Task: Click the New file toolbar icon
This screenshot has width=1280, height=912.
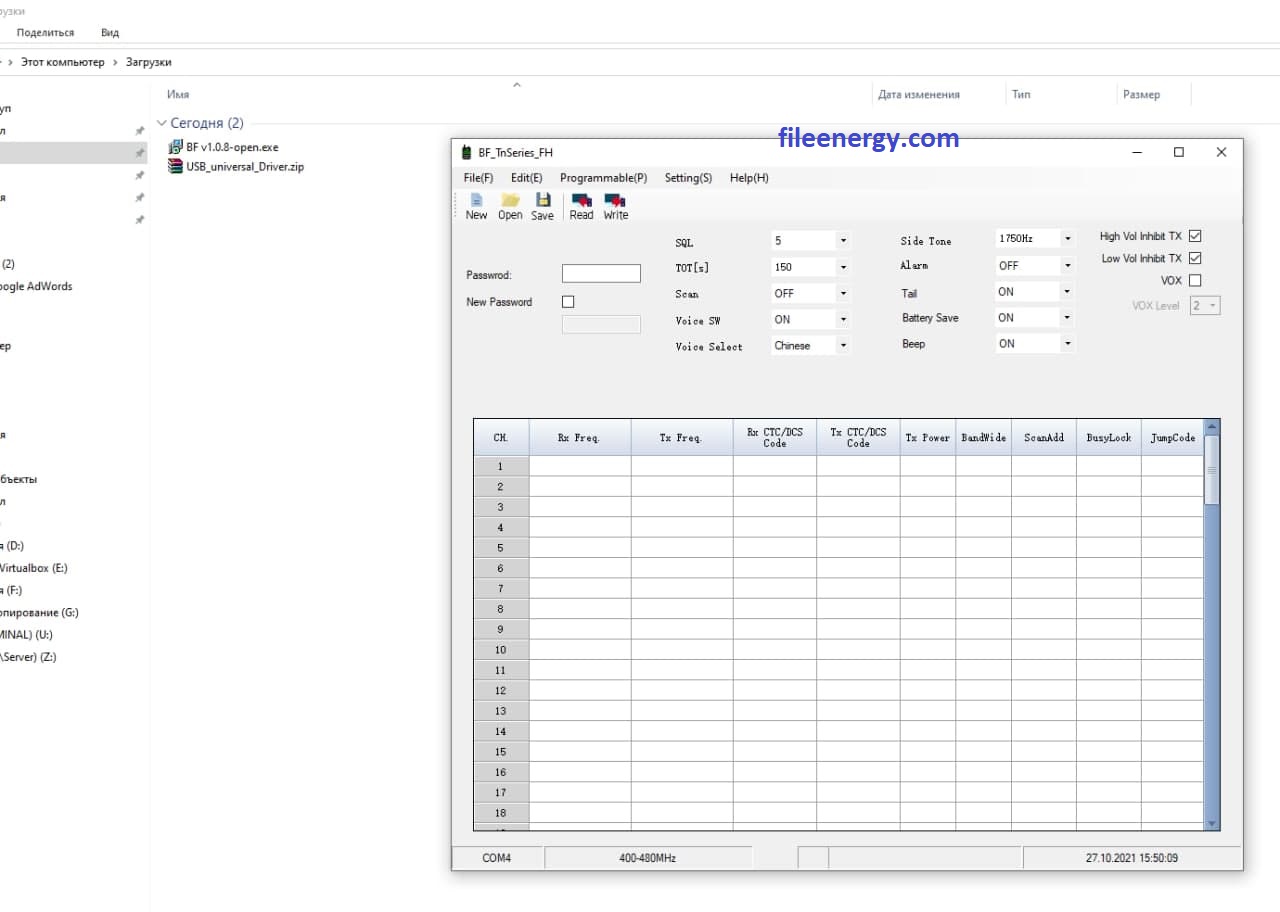Action: tap(477, 206)
